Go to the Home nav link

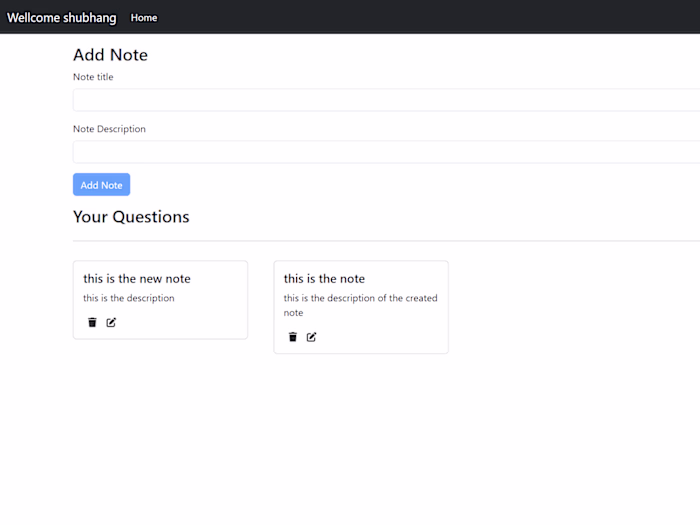click(x=144, y=18)
